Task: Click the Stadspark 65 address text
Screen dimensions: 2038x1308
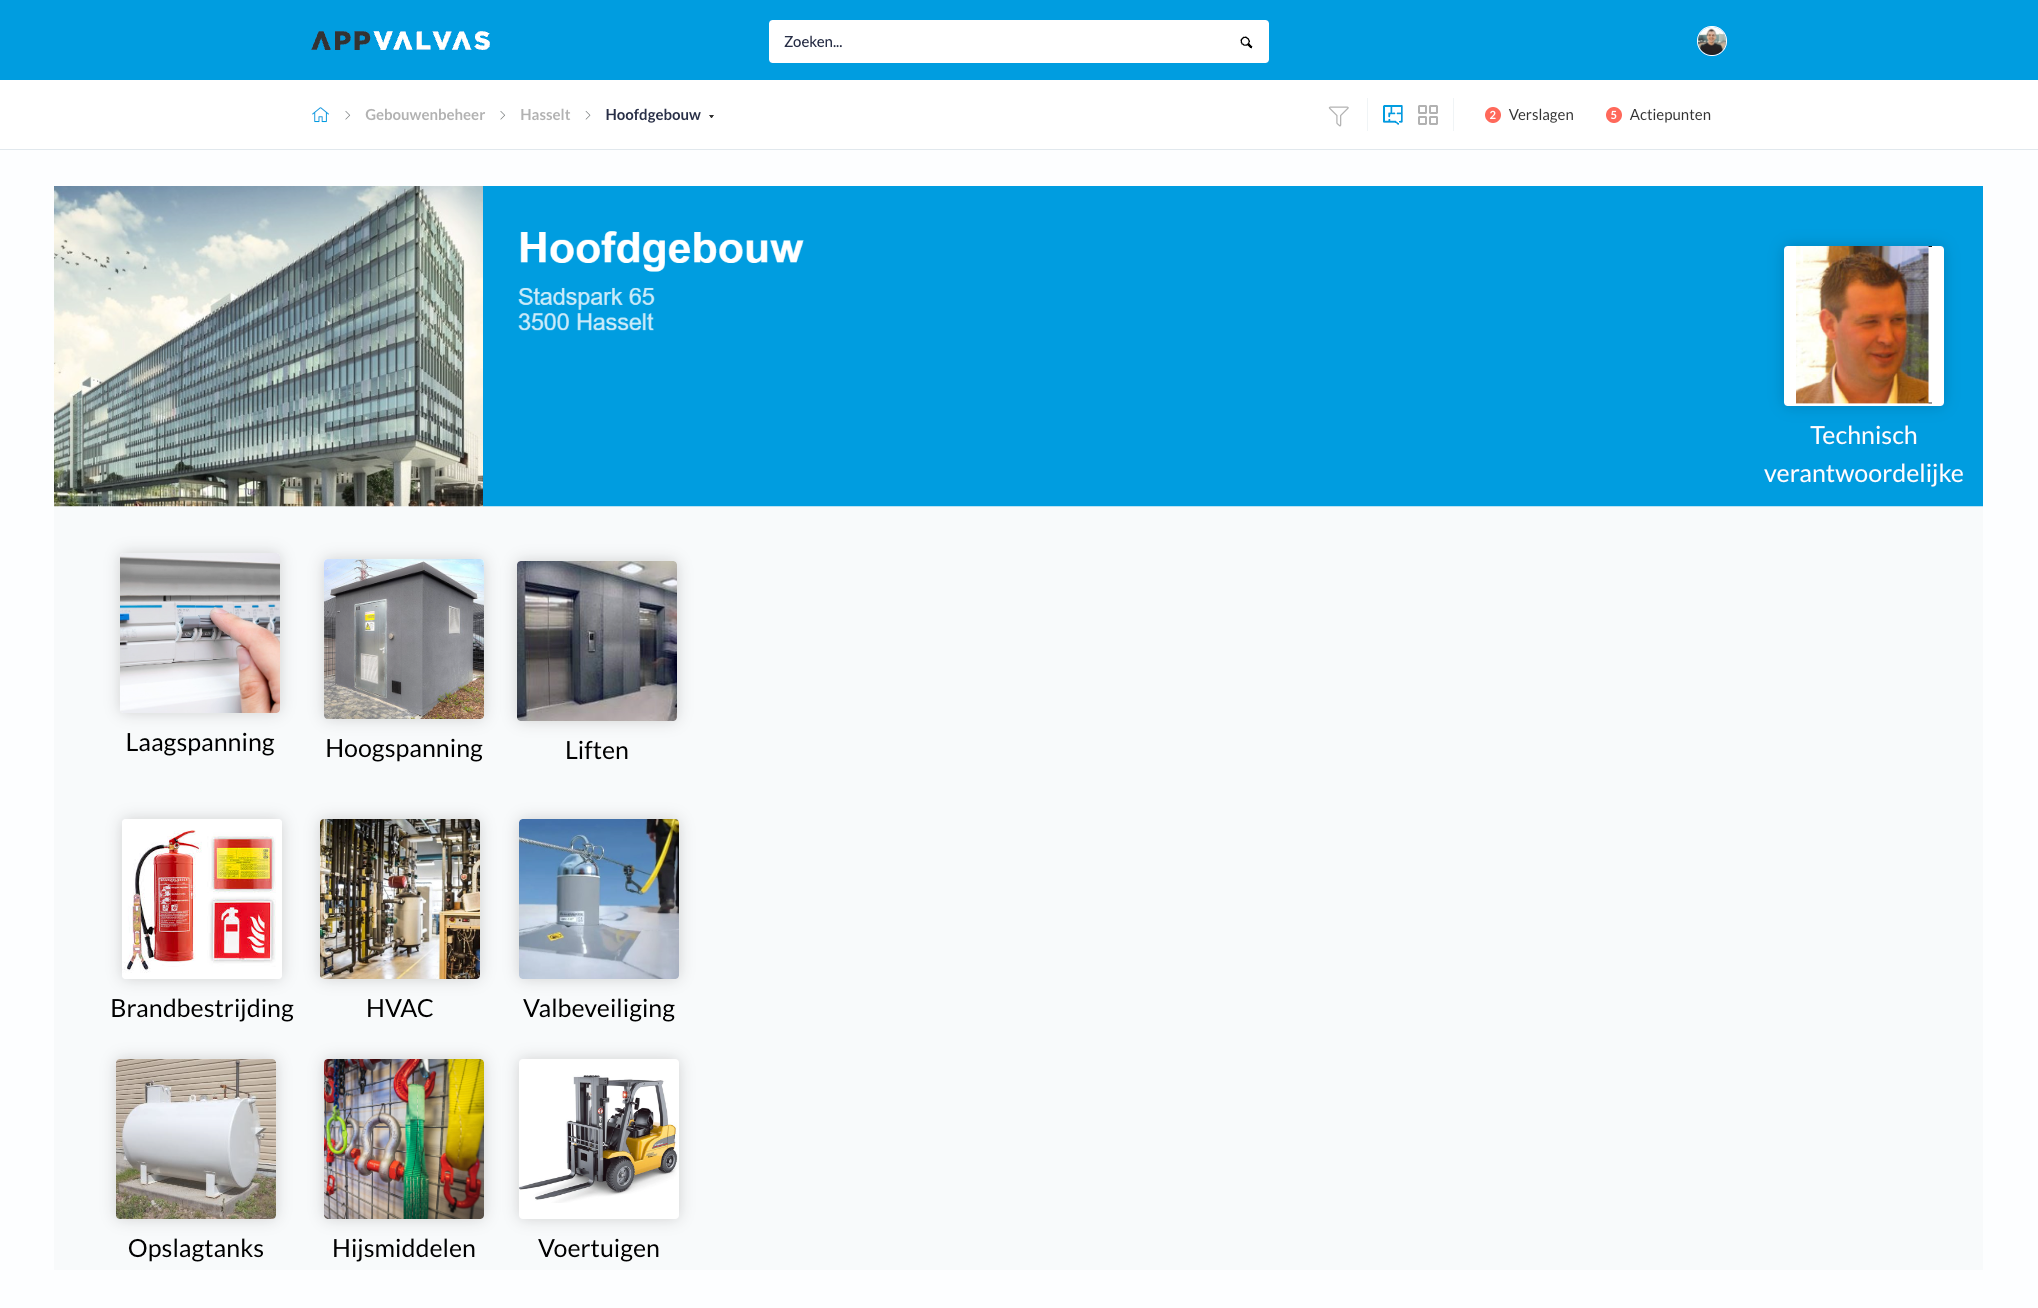Action: tap(586, 297)
